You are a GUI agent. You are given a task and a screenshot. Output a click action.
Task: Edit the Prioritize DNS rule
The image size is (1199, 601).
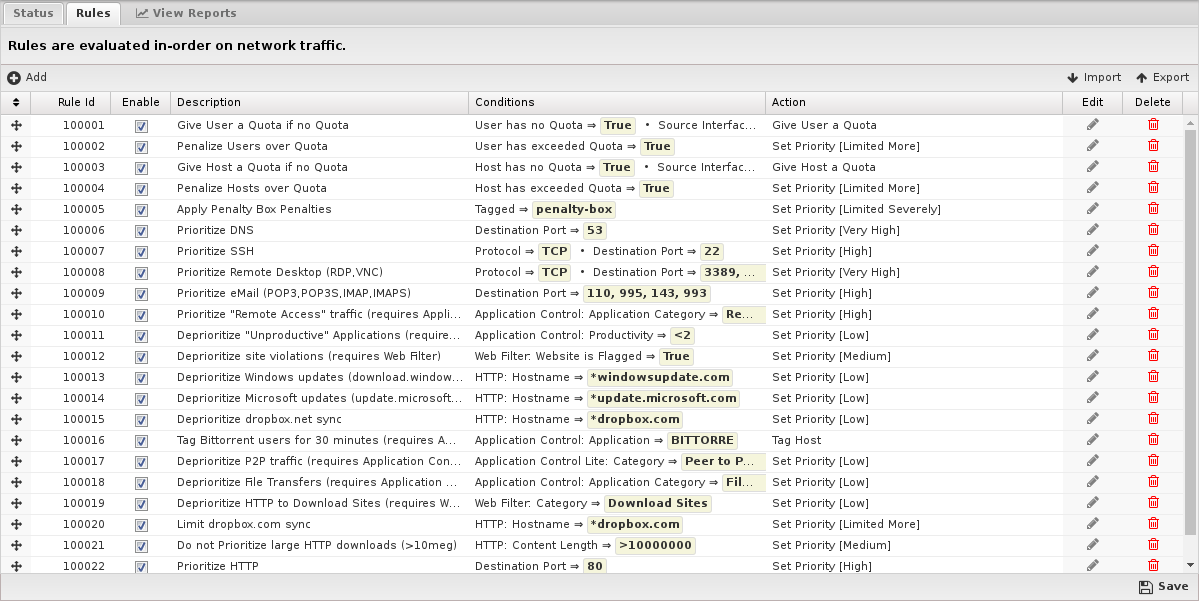[x=1092, y=229]
